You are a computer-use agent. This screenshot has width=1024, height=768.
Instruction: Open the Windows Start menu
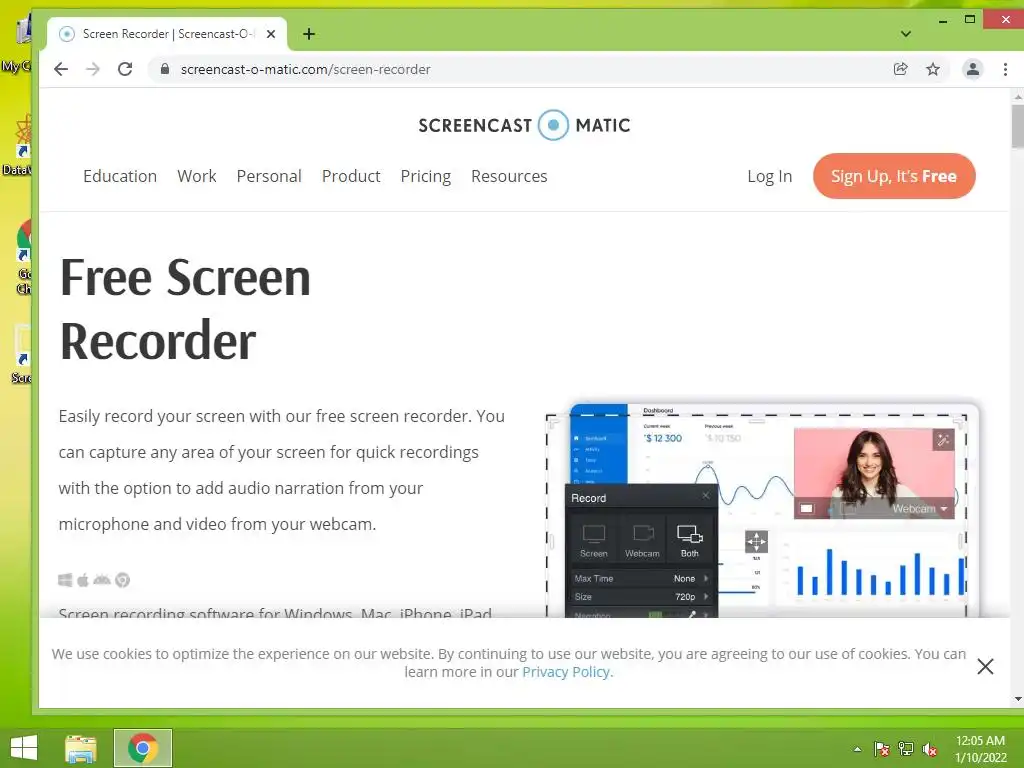(24, 748)
